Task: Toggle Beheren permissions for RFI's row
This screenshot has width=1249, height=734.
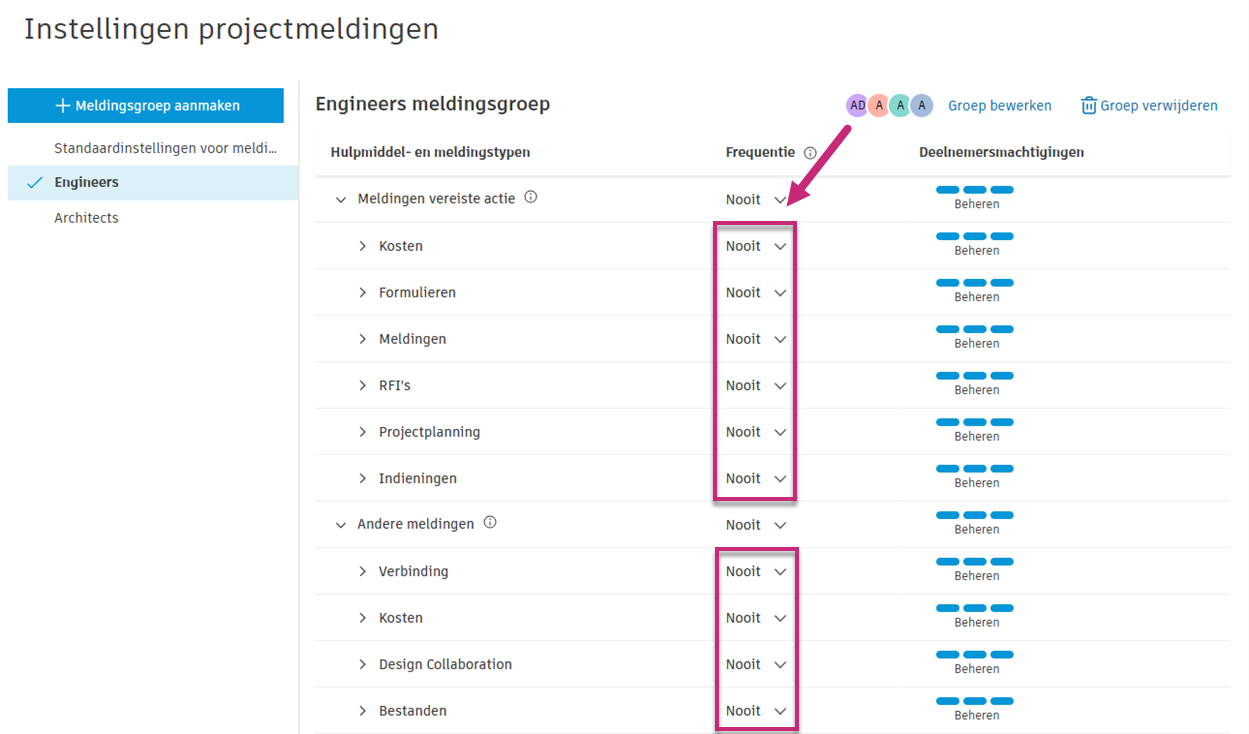Action: tap(975, 382)
